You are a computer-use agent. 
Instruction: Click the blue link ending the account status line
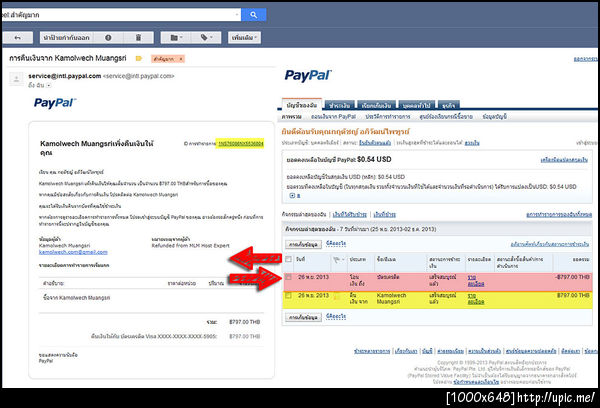tap(472, 143)
